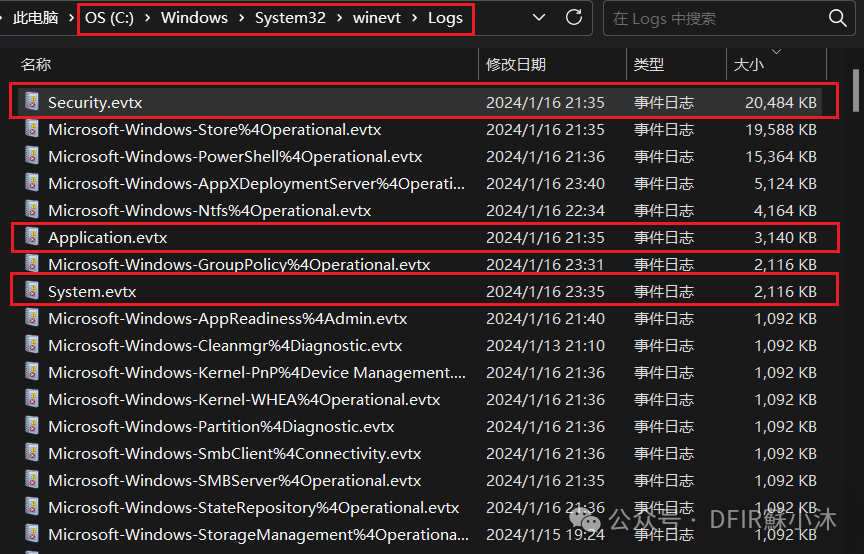
Task: Expand the chevron after Windows breadcrumb
Action: 241,18
